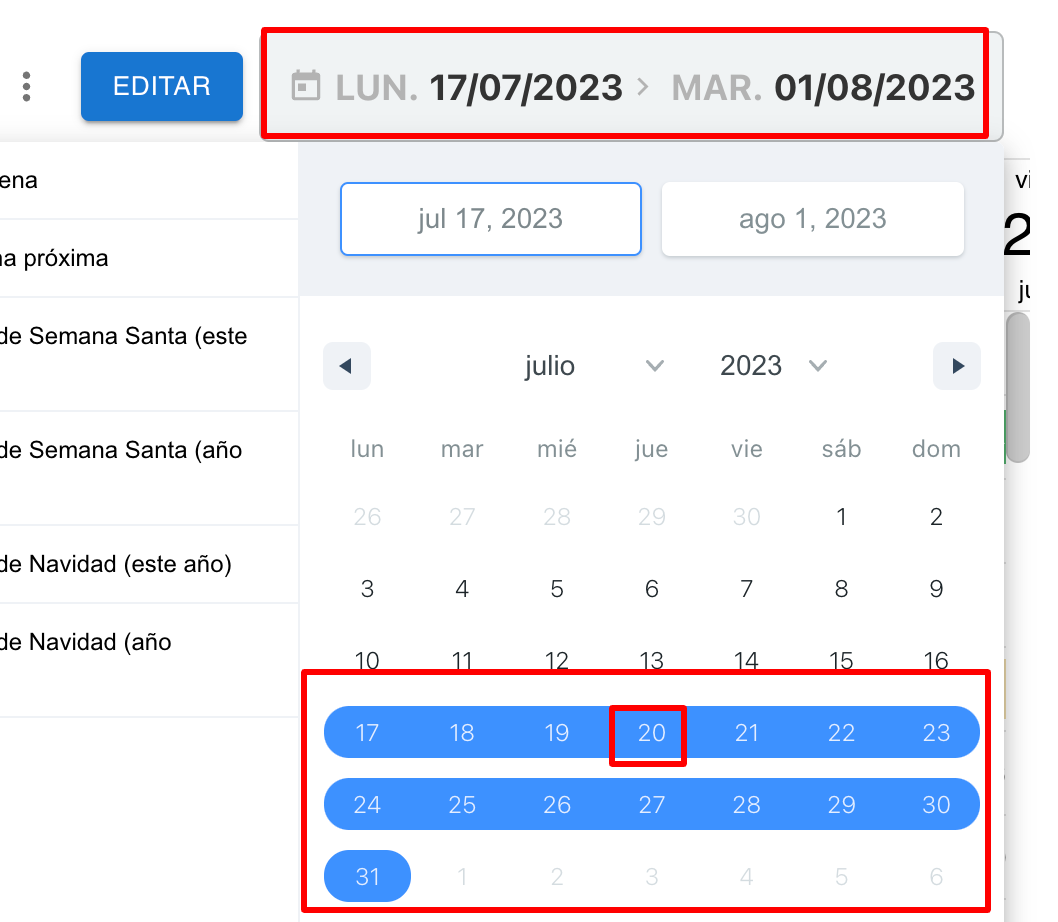
Task: Open the three-dot more options menu
Action: point(27,87)
